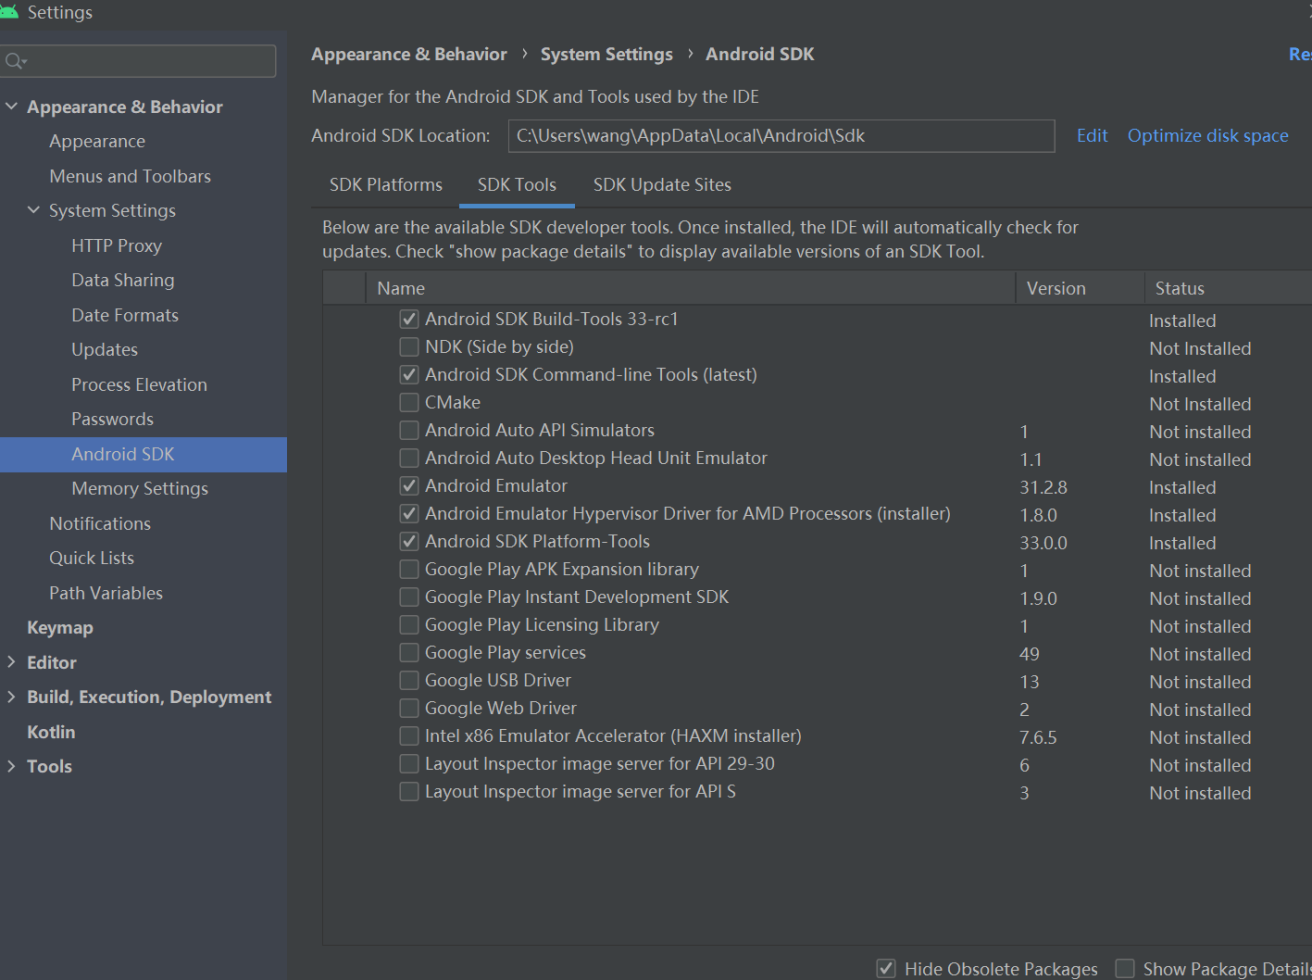Expand the Tools tree node
The height and width of the screenshot is (980, 1312).
(x=12, y=766)
